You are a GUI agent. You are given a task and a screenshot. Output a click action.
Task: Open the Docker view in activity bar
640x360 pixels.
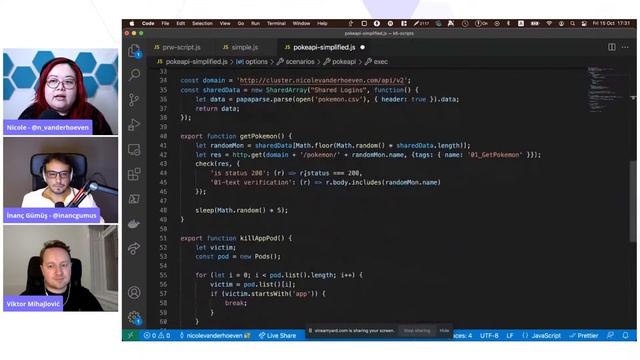point(134,224)
